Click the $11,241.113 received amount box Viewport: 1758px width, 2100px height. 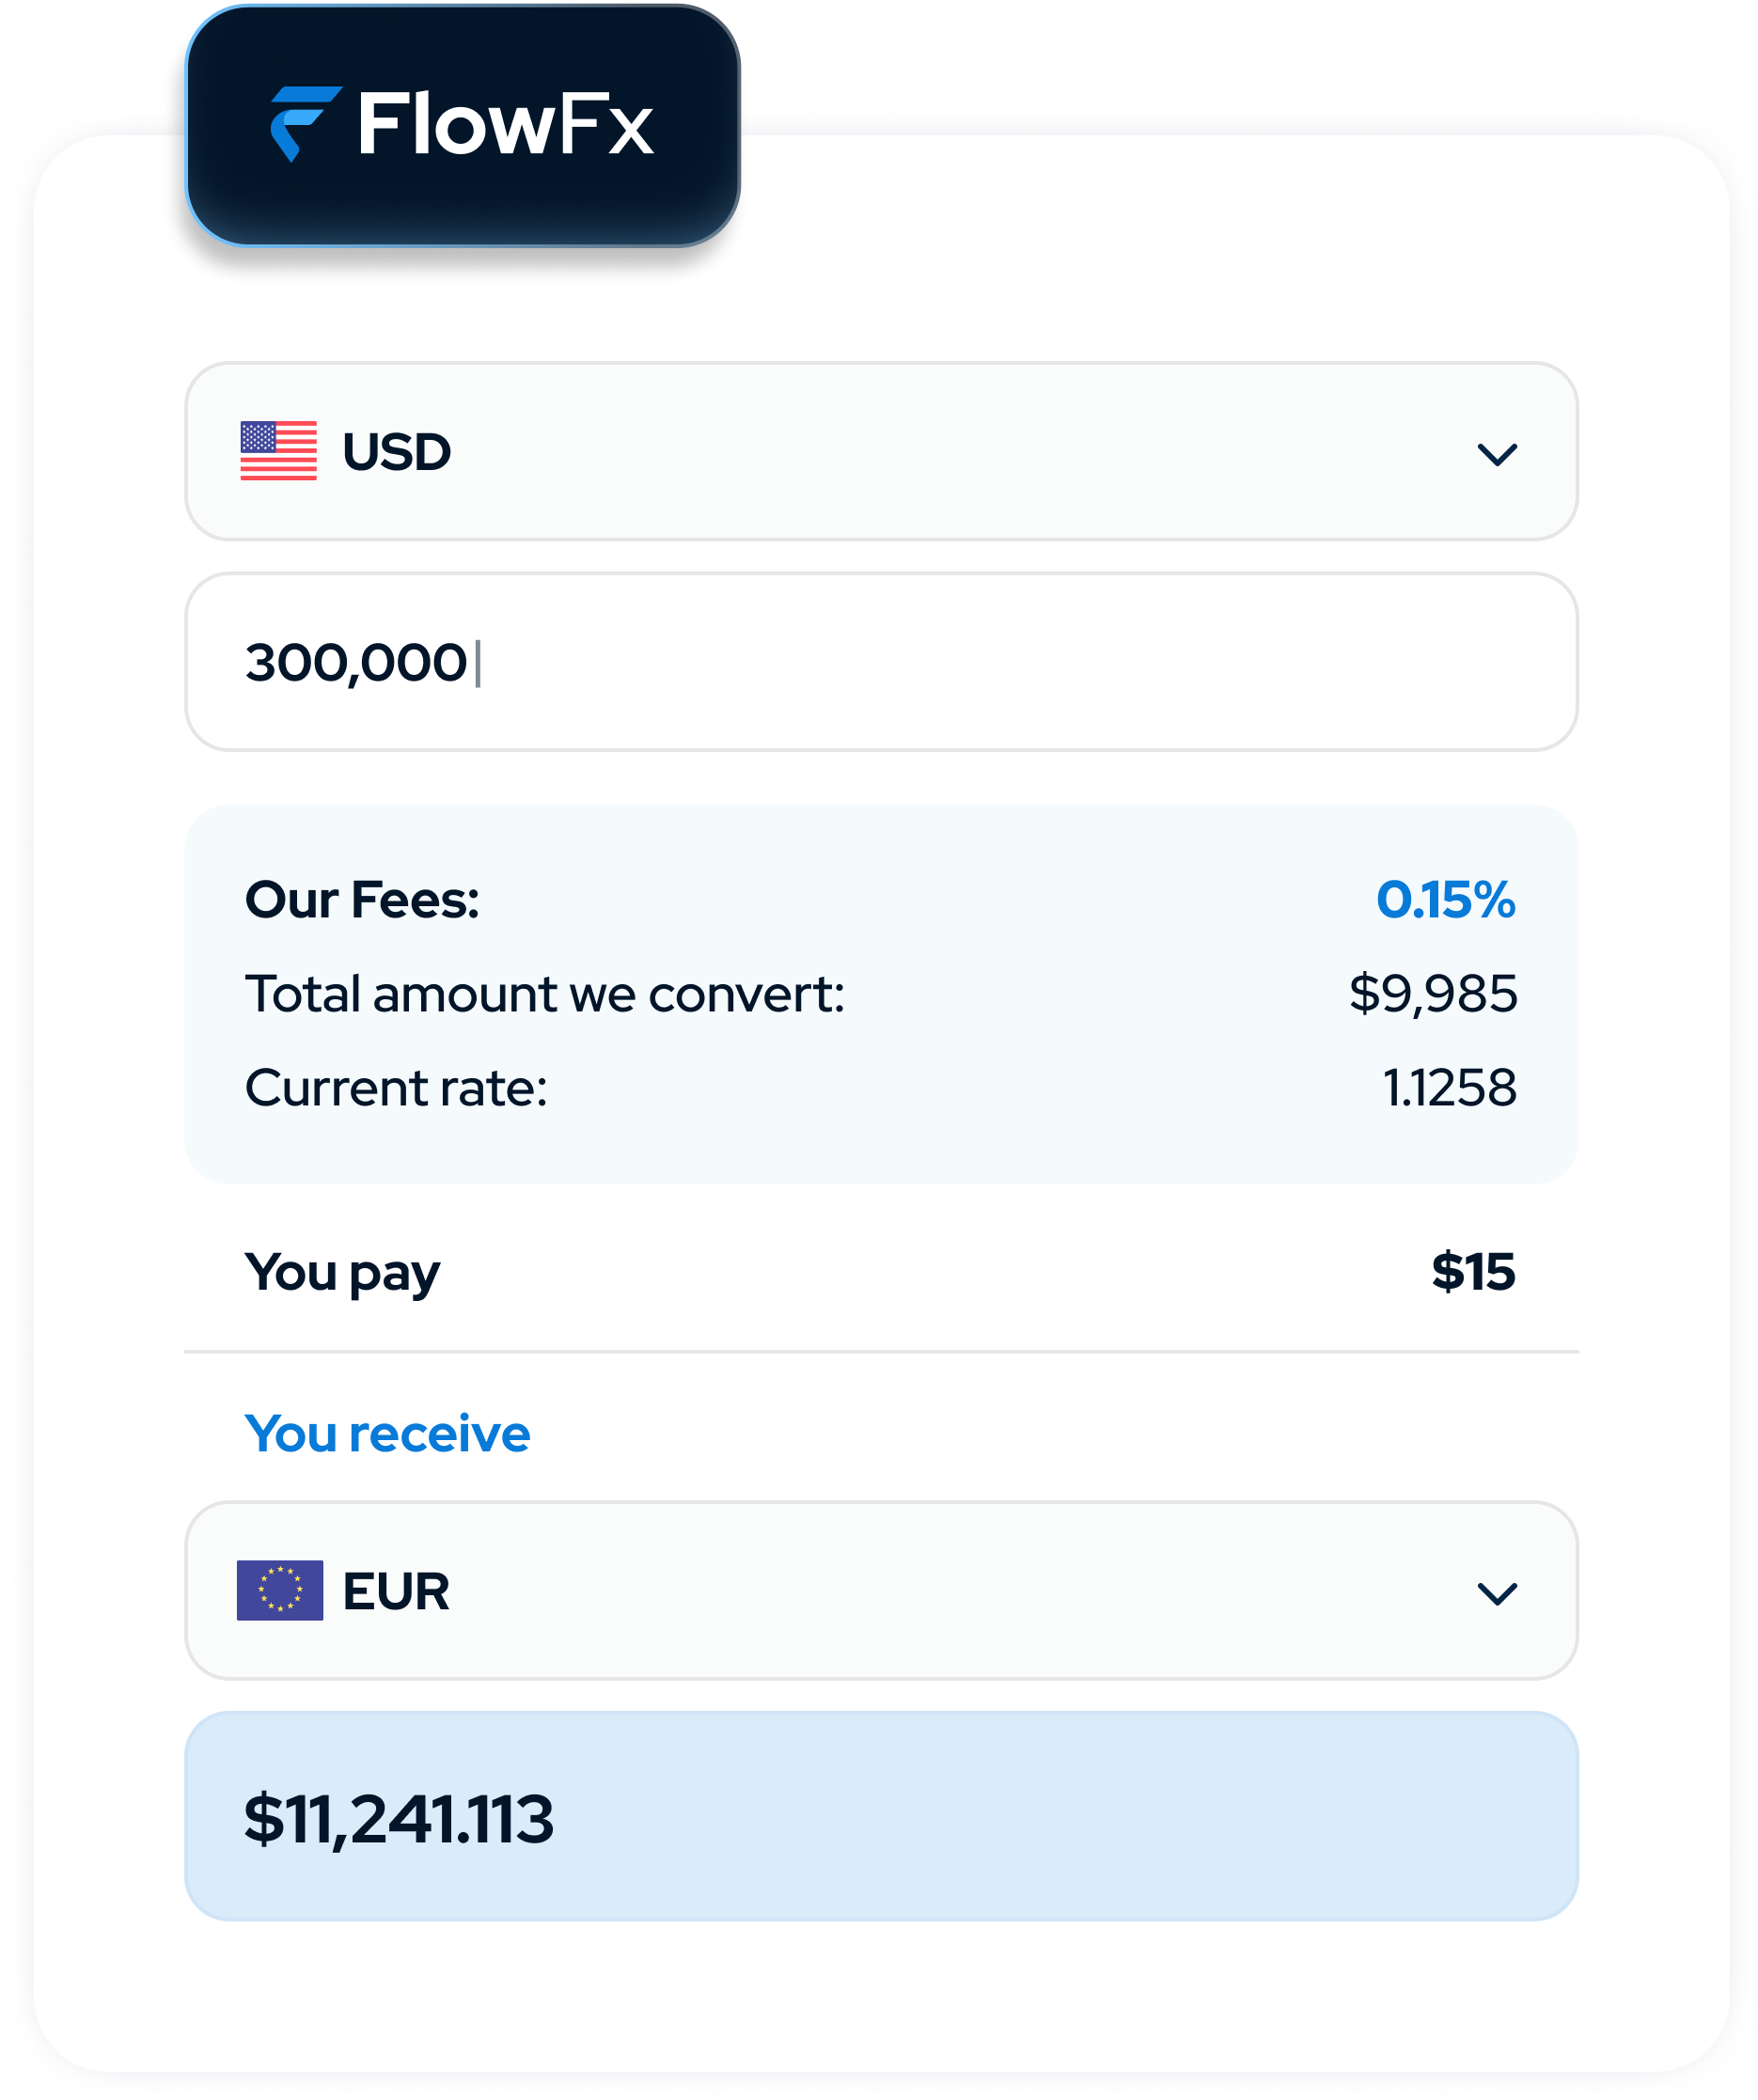tap(881, 1816)
